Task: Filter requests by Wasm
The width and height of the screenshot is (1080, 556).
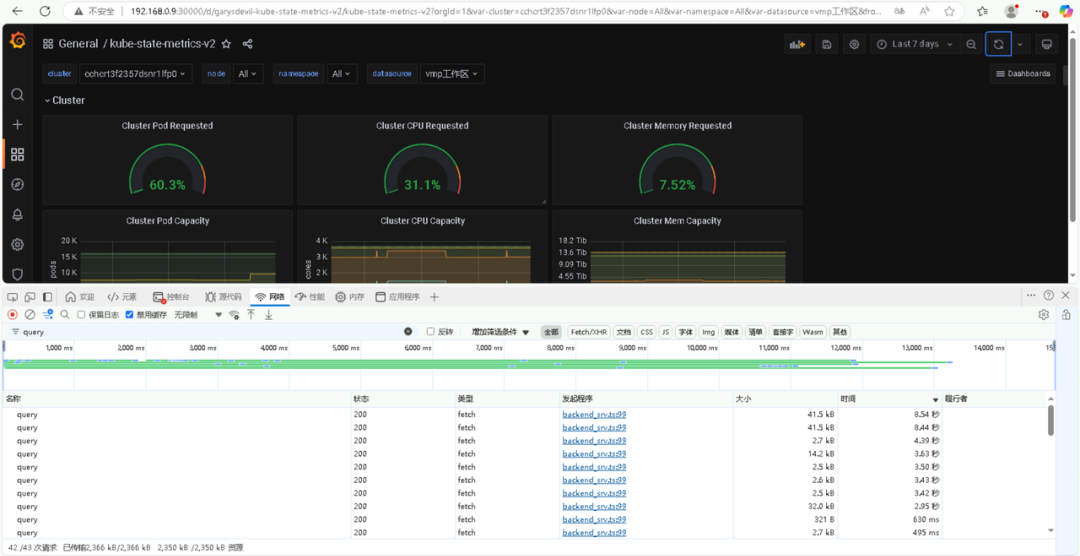Action: 813,331
